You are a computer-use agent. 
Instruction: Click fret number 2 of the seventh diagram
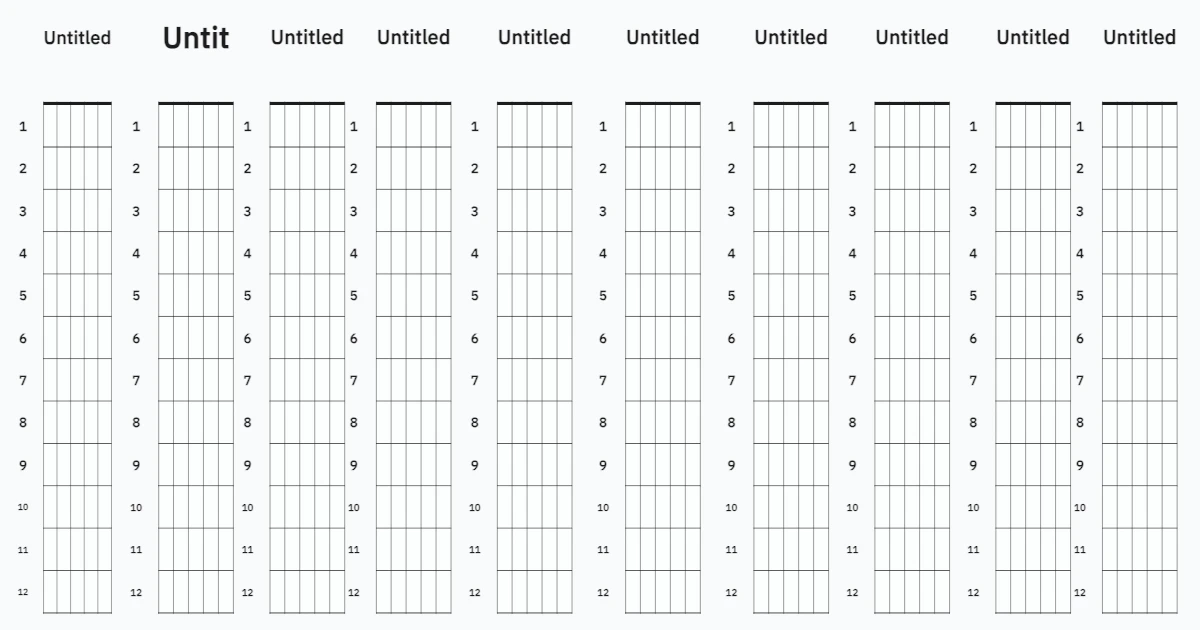pyautogui.click(x=731, y=169)
